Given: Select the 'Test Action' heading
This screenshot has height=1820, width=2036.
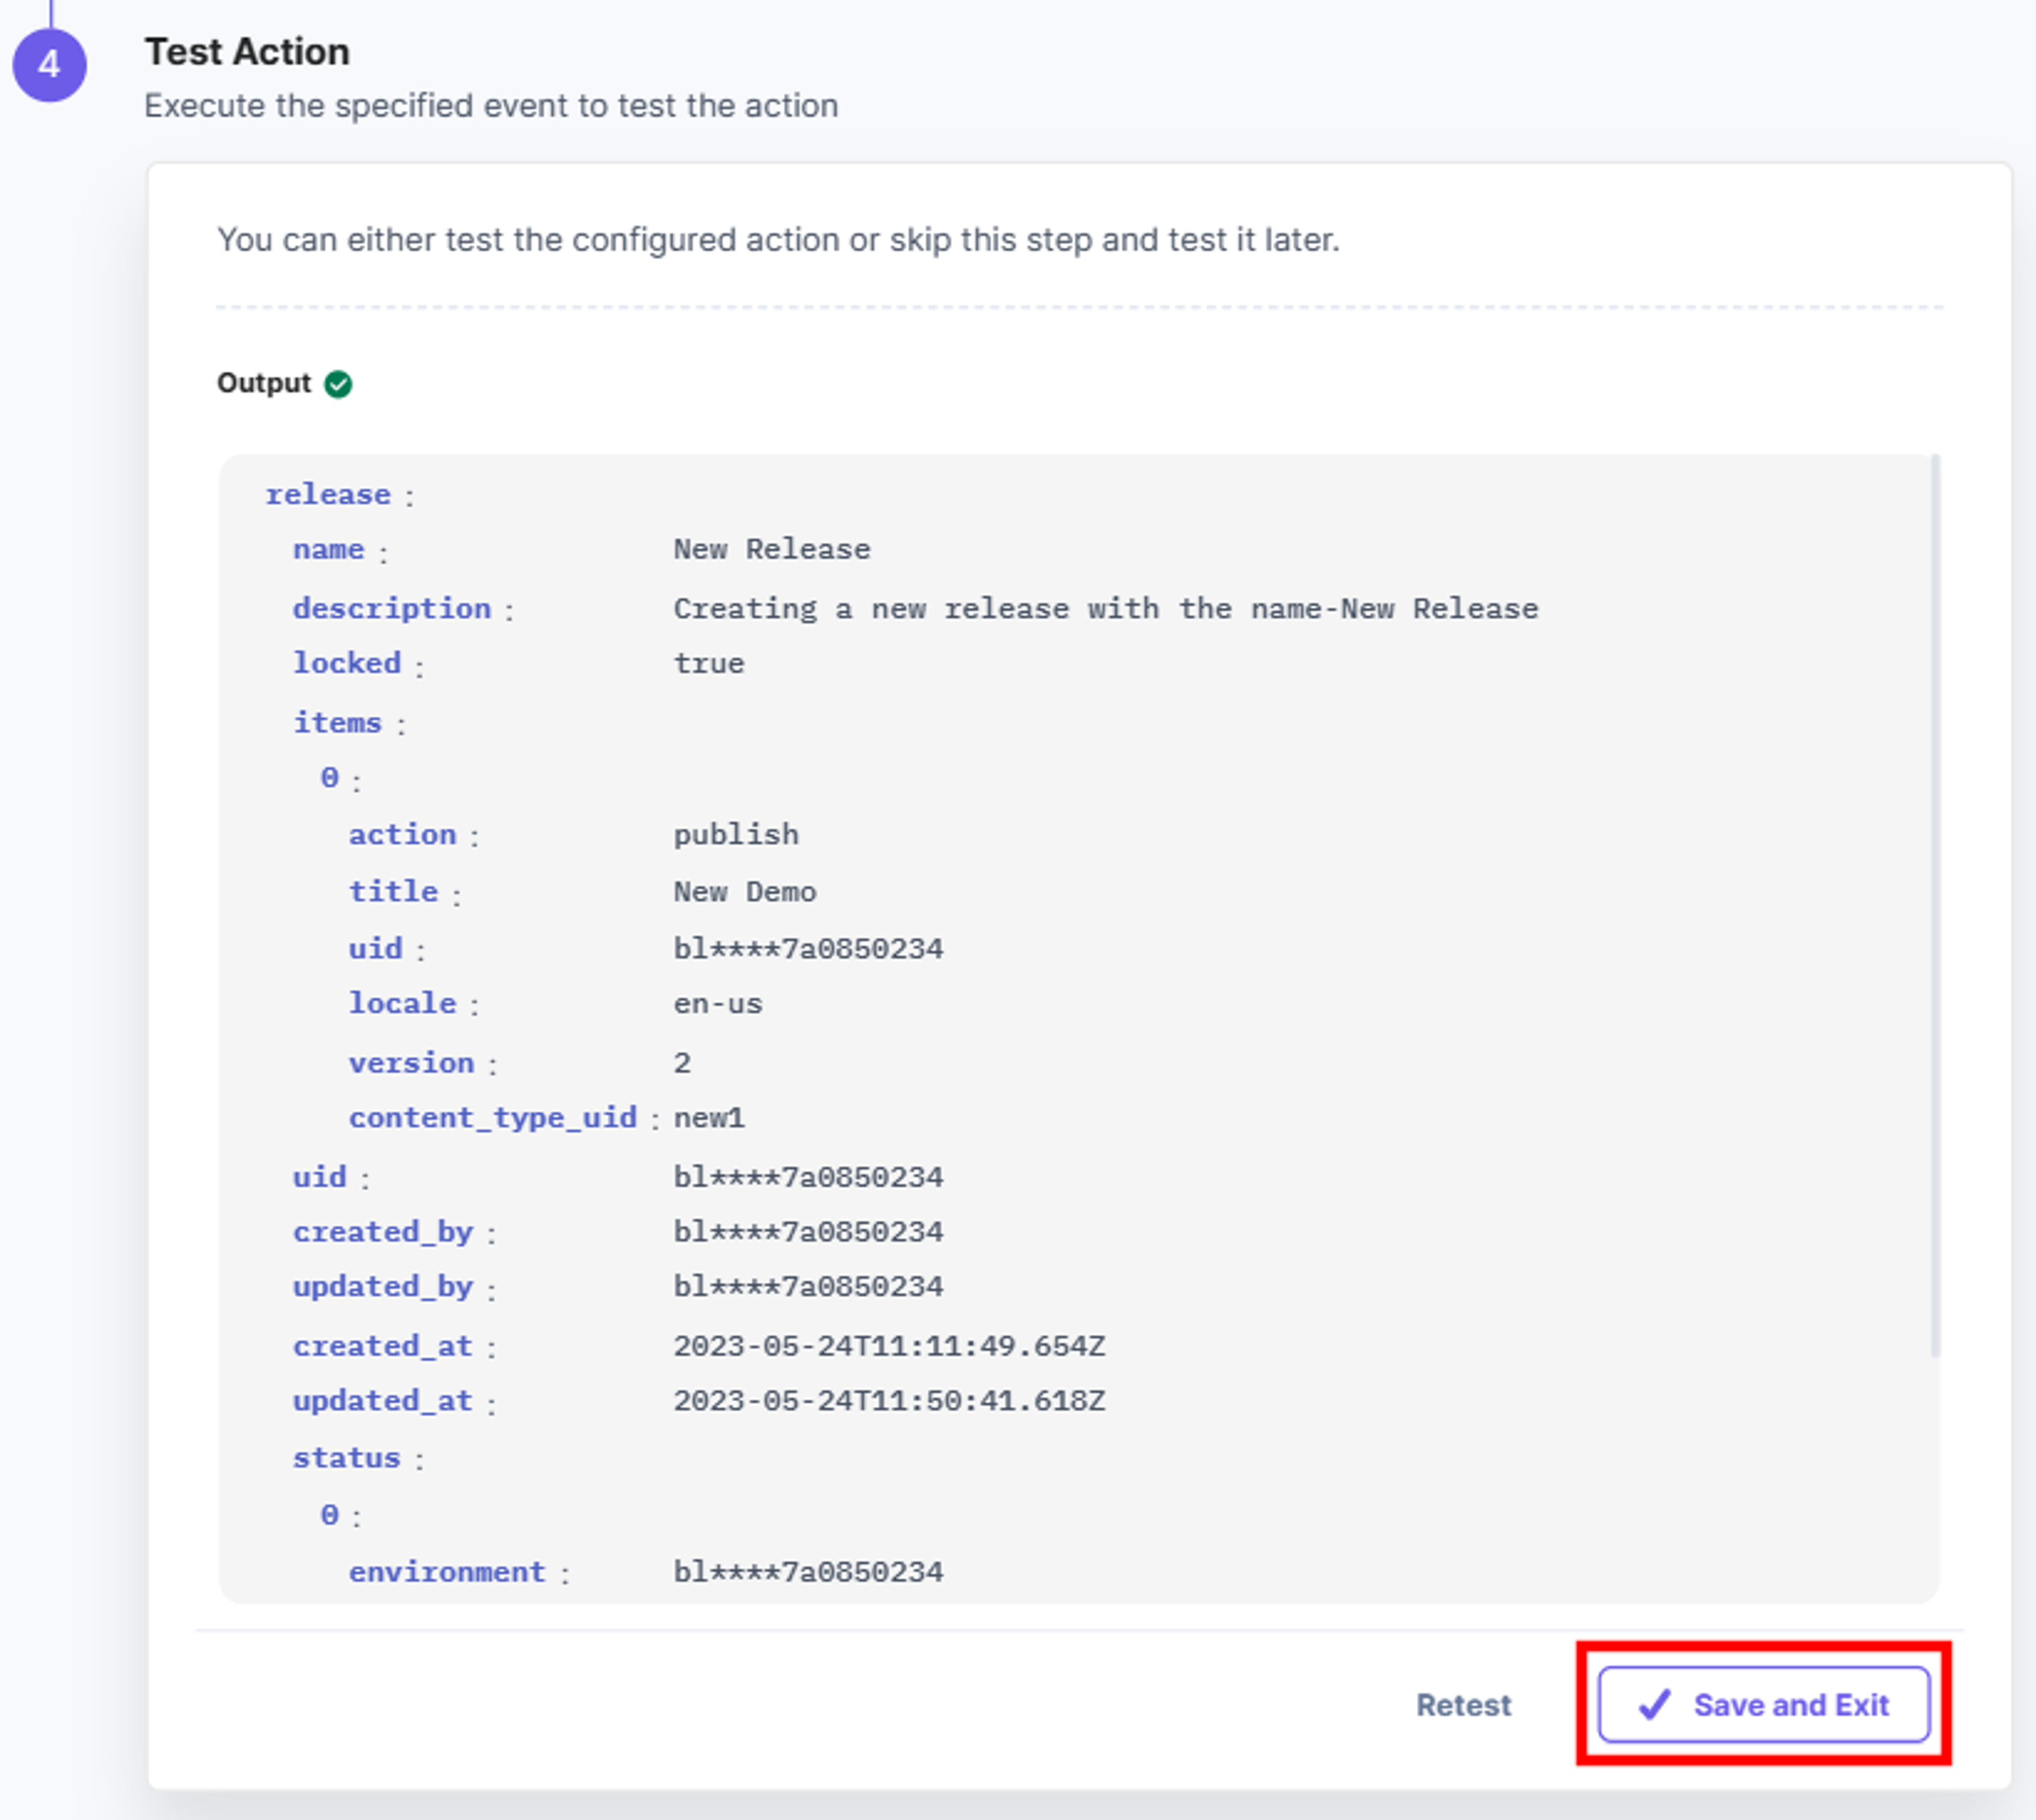Looking at the screenshot, I should tap(247, 52).
